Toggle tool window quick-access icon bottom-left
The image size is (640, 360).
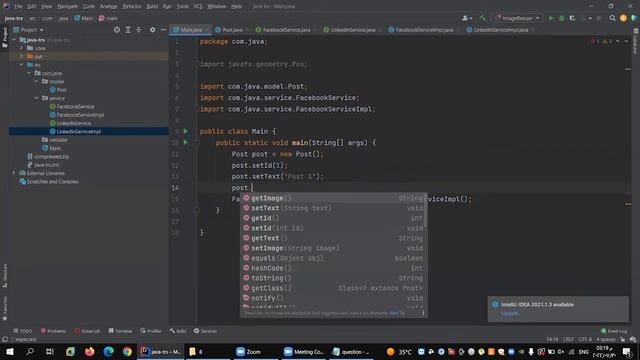pos(5,340)
